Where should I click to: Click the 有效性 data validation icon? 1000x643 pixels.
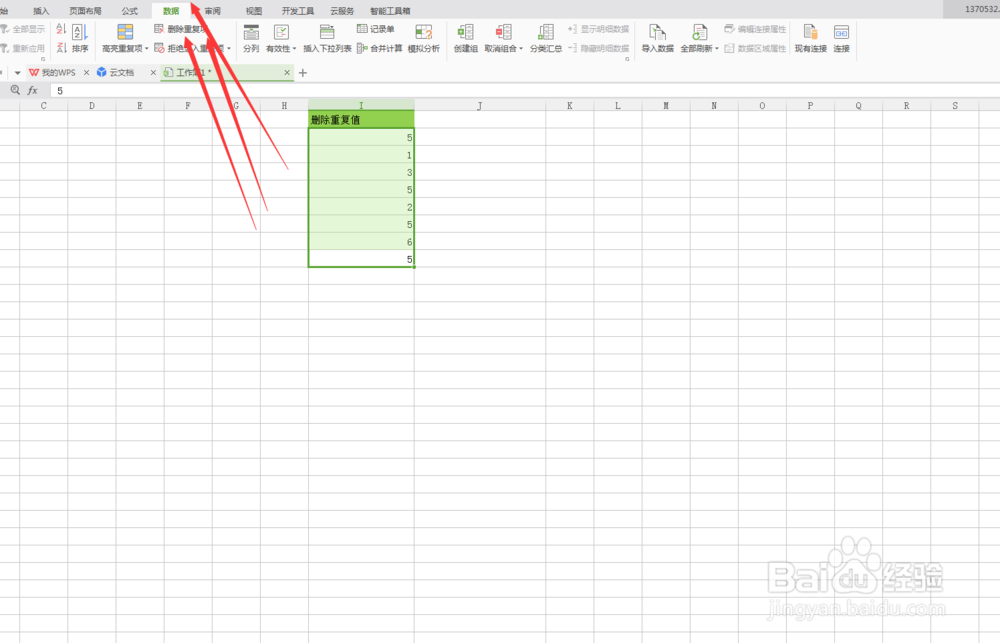tap(281, 33)
